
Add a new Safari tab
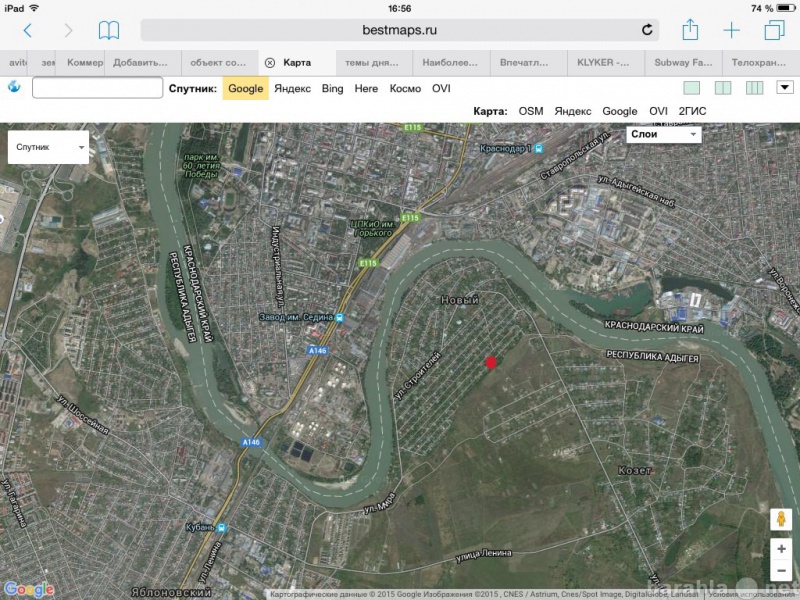tap(731, 30)
